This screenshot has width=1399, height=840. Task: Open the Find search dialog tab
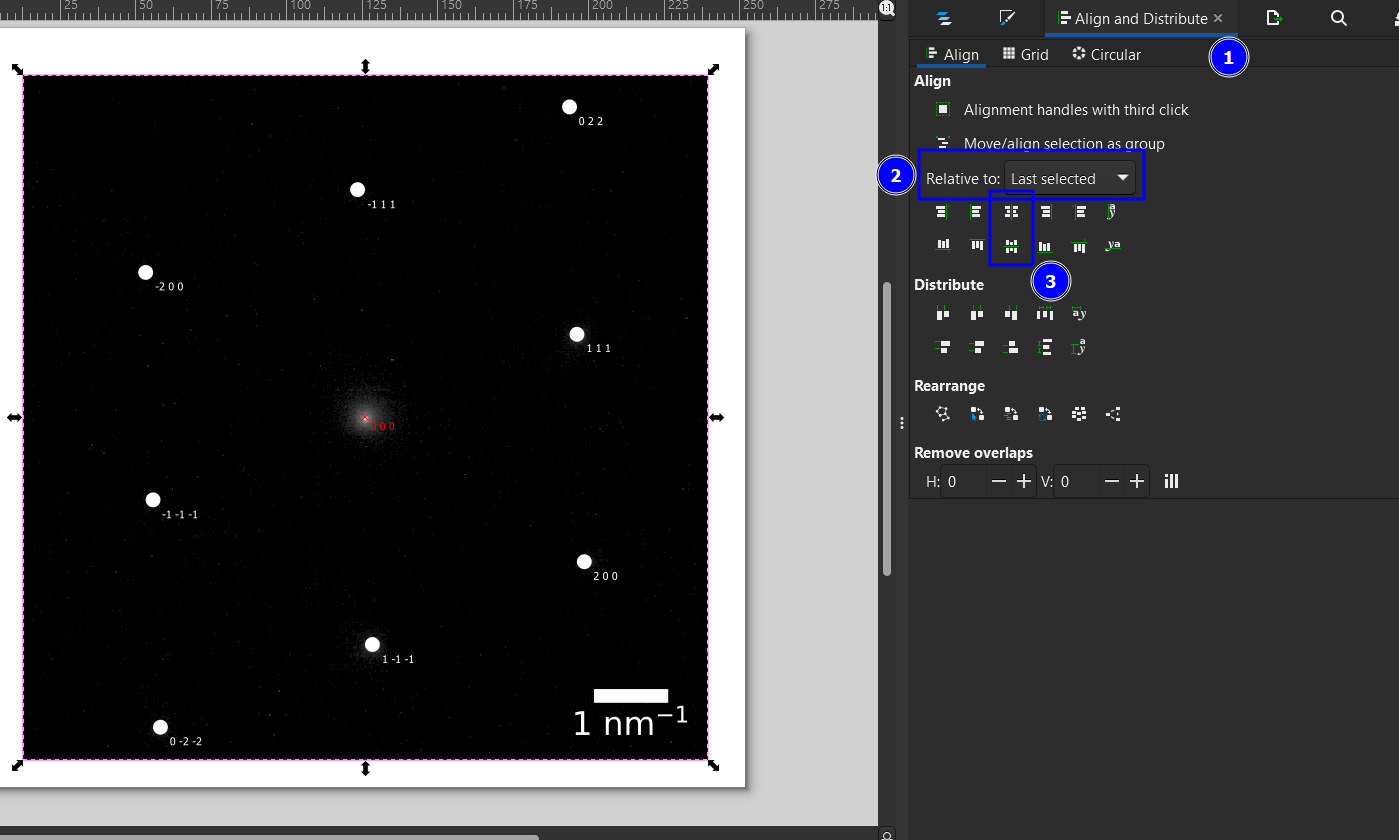tap(1339, 18)
